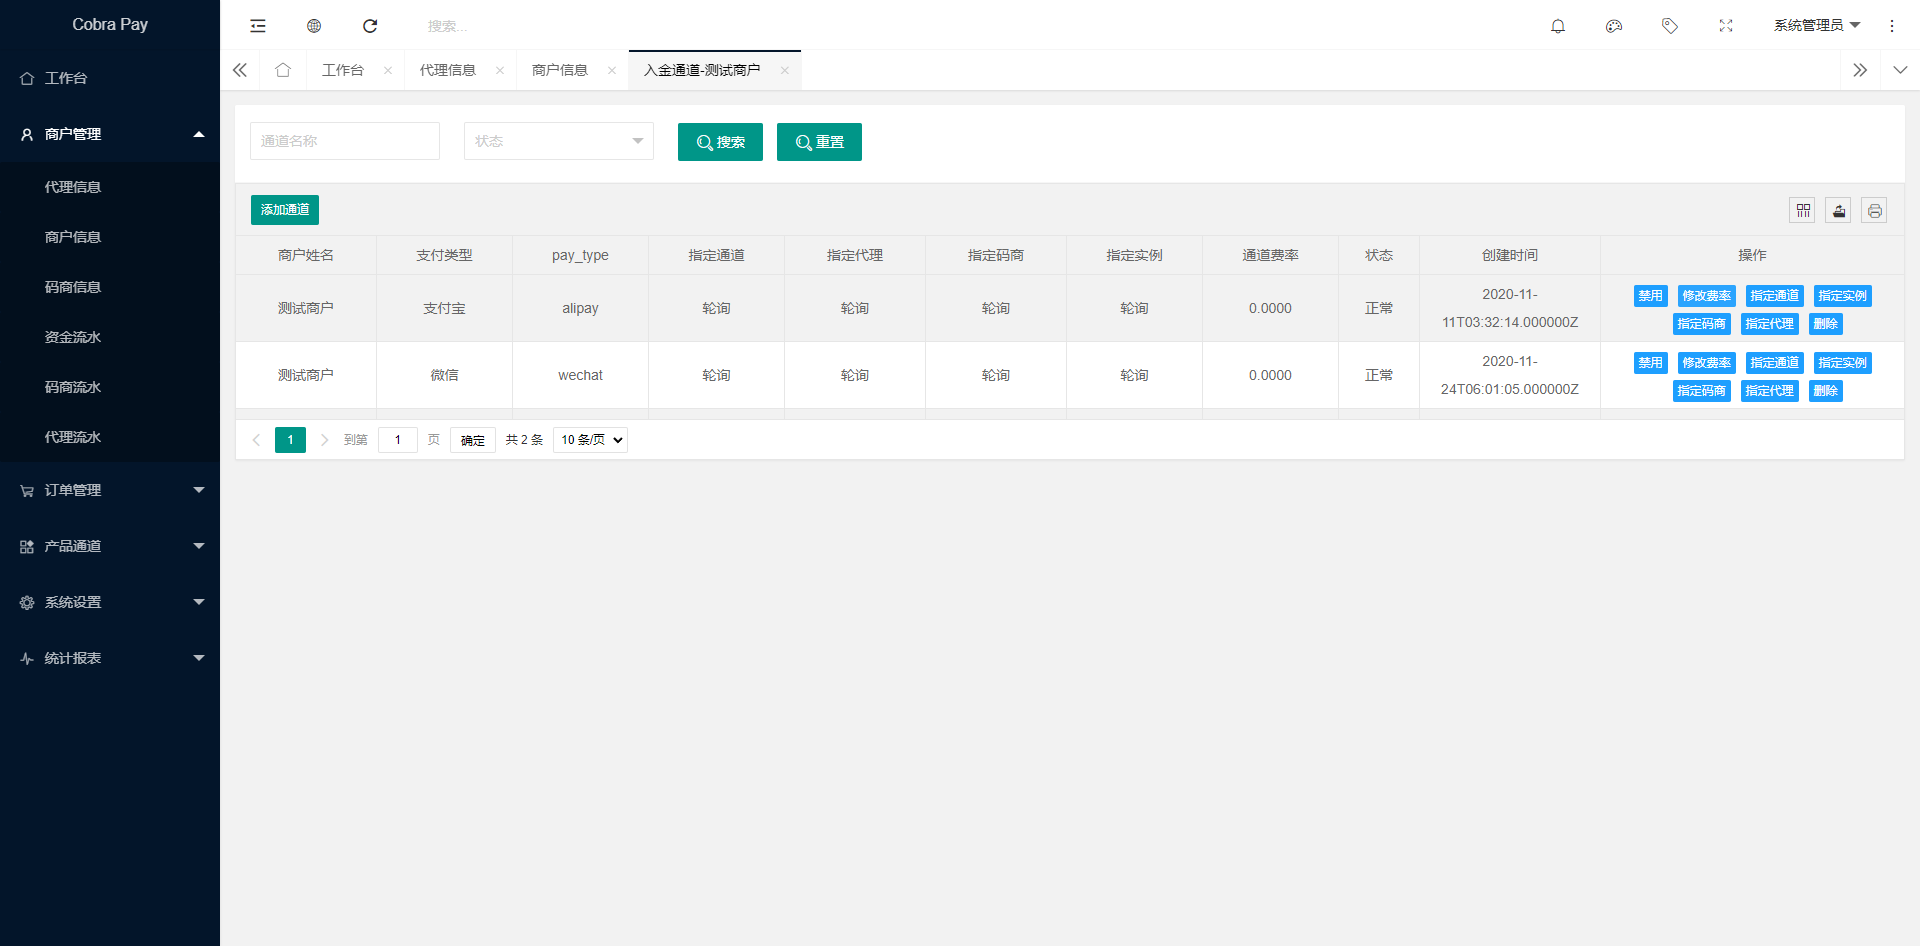Open 商户信息 in the sidebar
Image resolution: width=1920 pixels, height=946 pixels.
pyautogui.click(x=110, y=237)
